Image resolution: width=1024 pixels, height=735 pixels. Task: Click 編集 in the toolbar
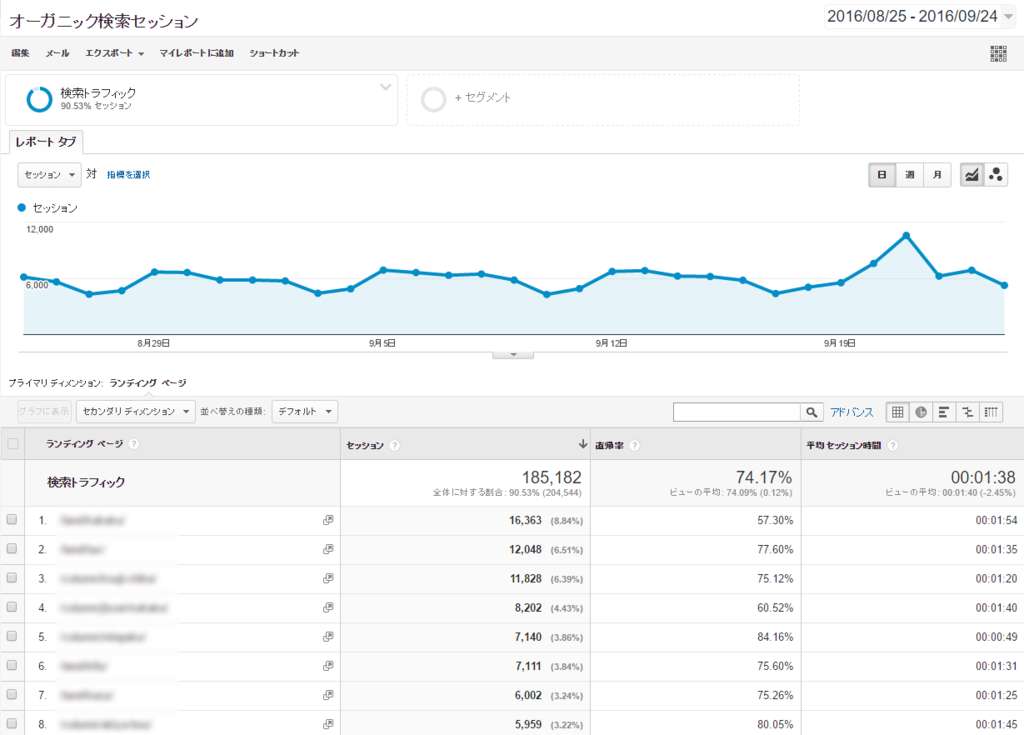tap(20, 53)
